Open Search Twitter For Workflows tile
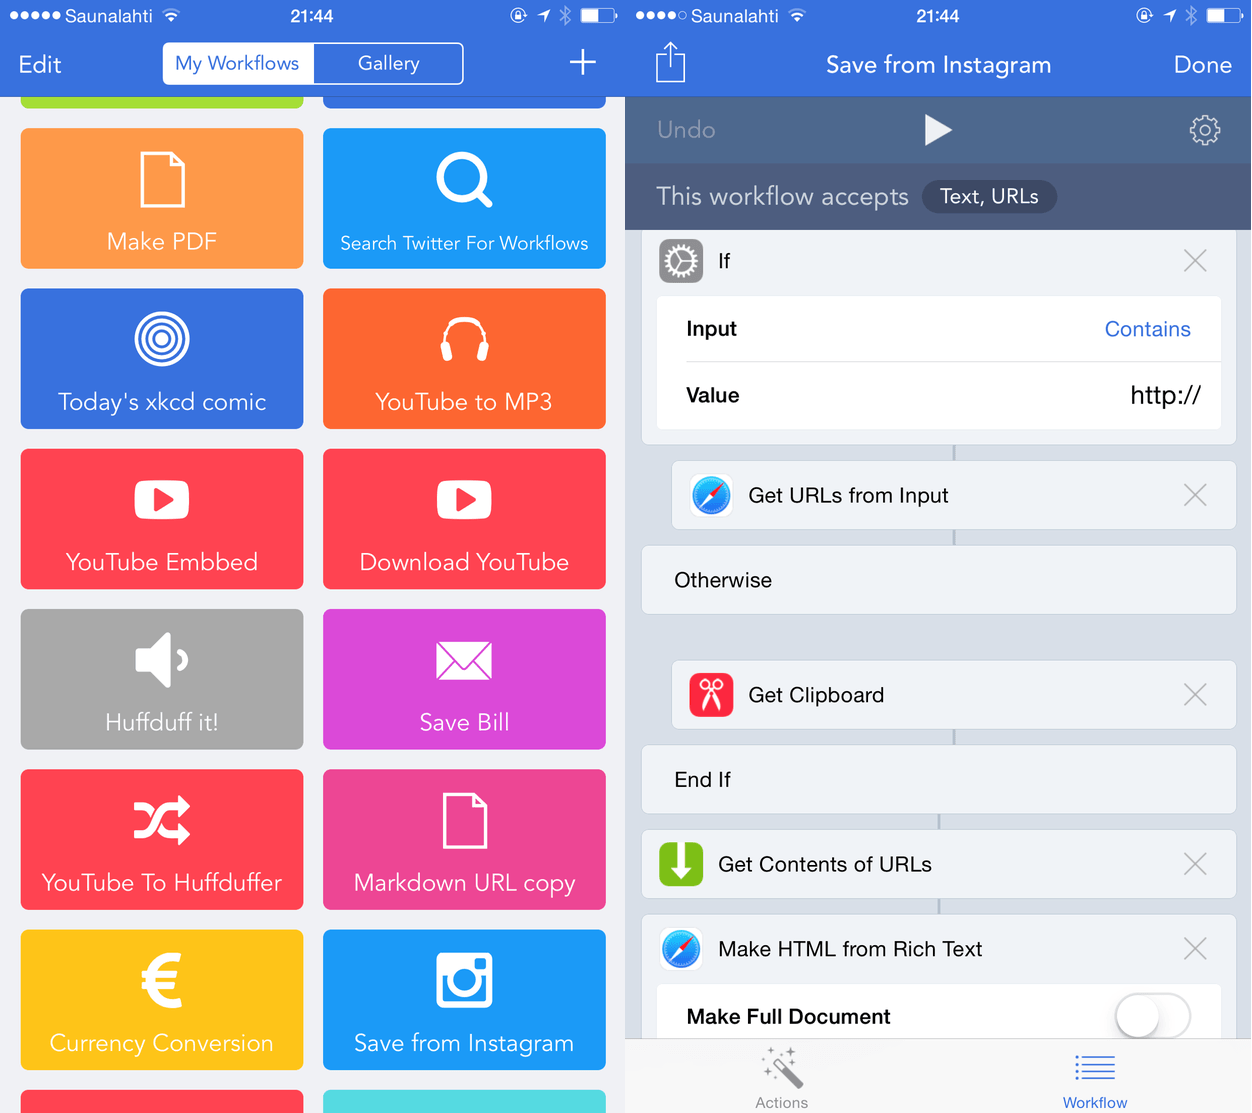Image resolution: width=1252 pixels, height=1113 pixels. point(464,198)
